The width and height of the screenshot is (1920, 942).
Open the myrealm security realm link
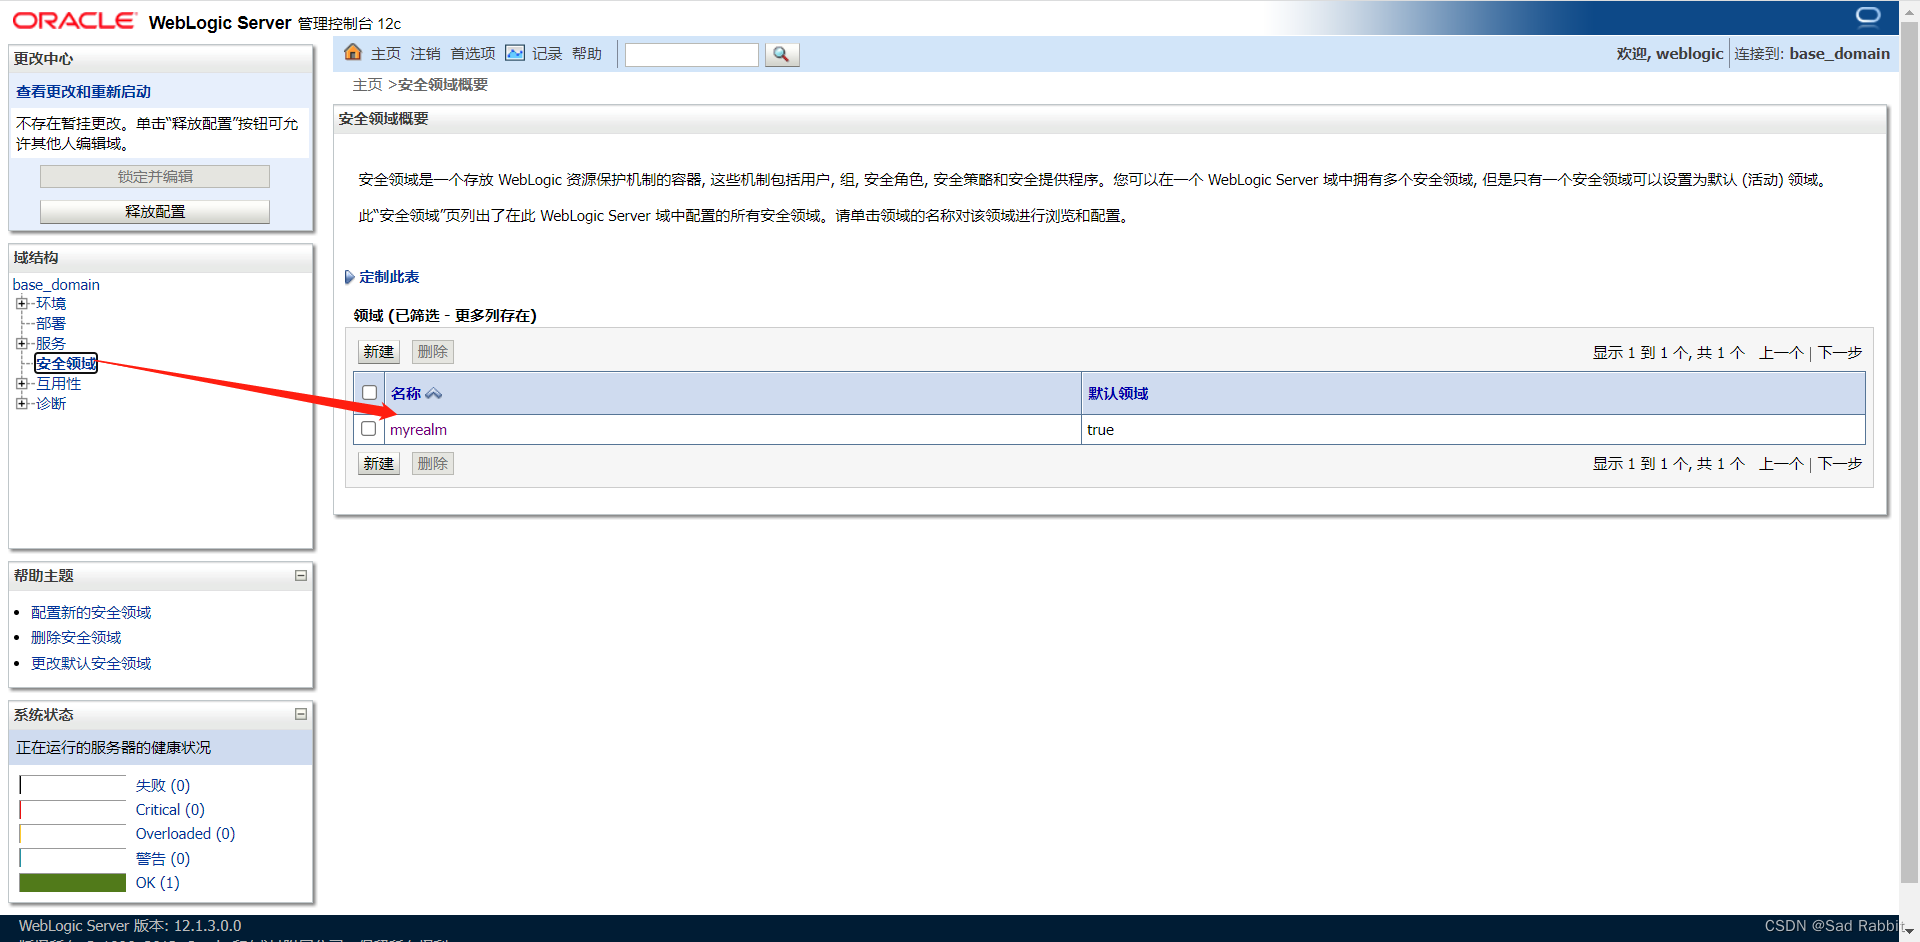click(418, 429)
